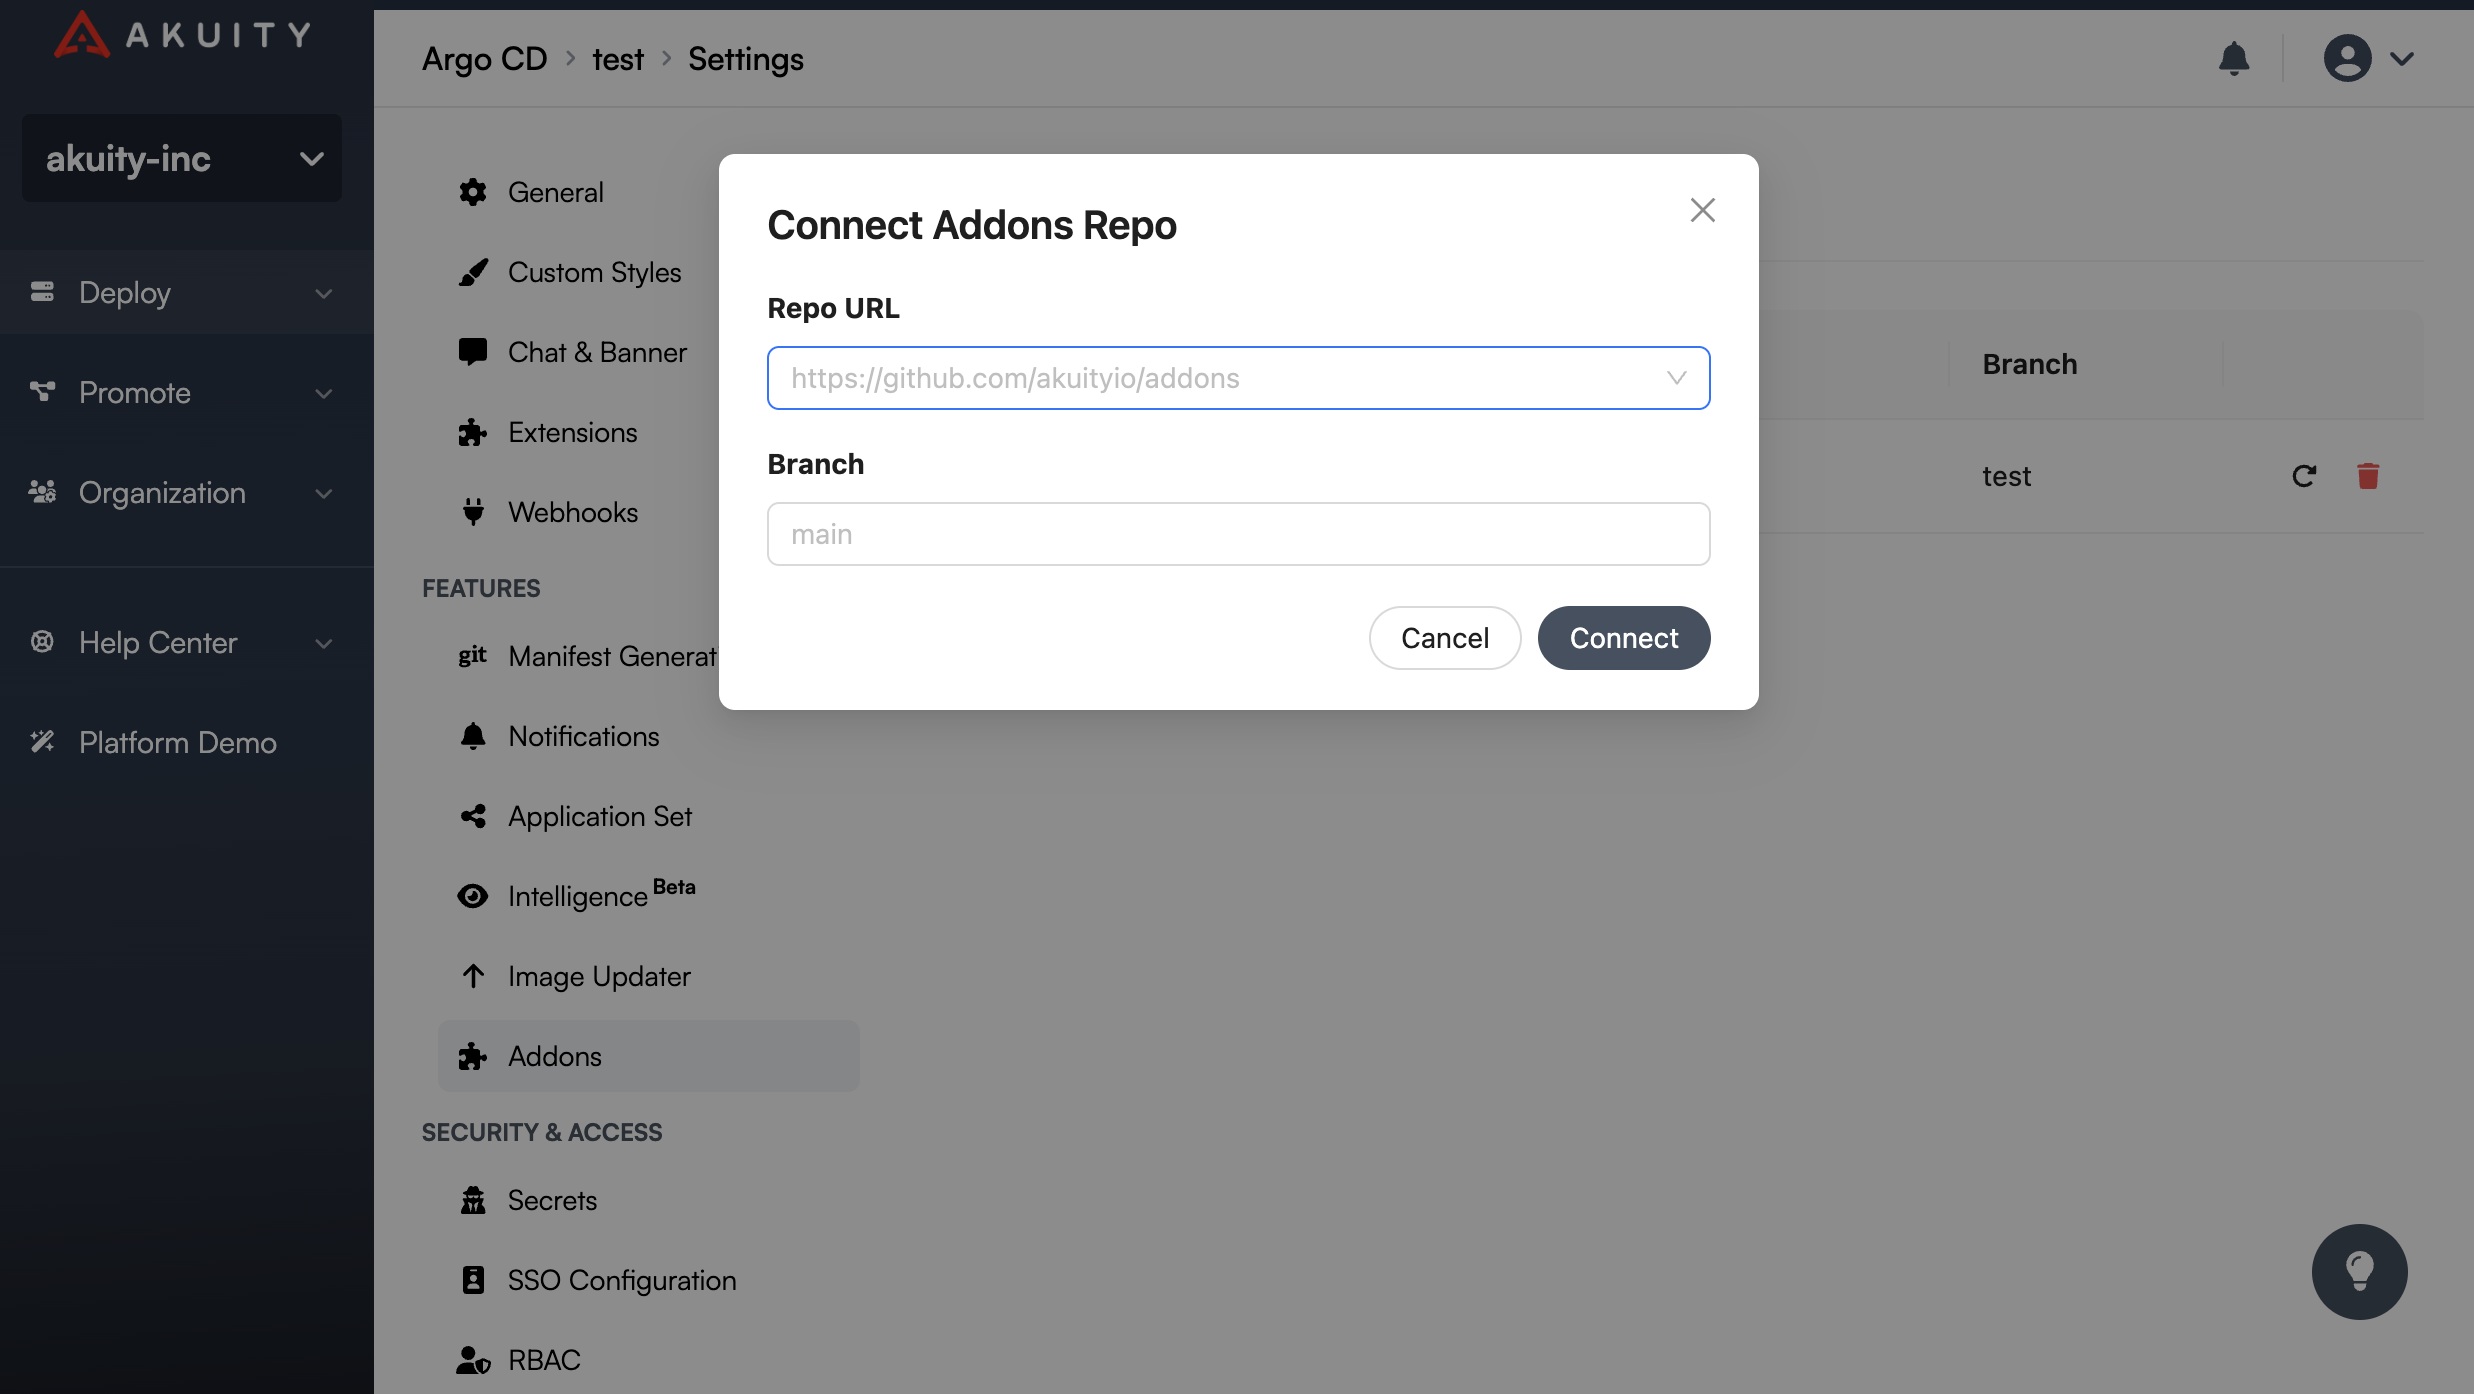
Task: Focus the Repo URL input field
Action: pyautogui.click(x=1238, y=378)
